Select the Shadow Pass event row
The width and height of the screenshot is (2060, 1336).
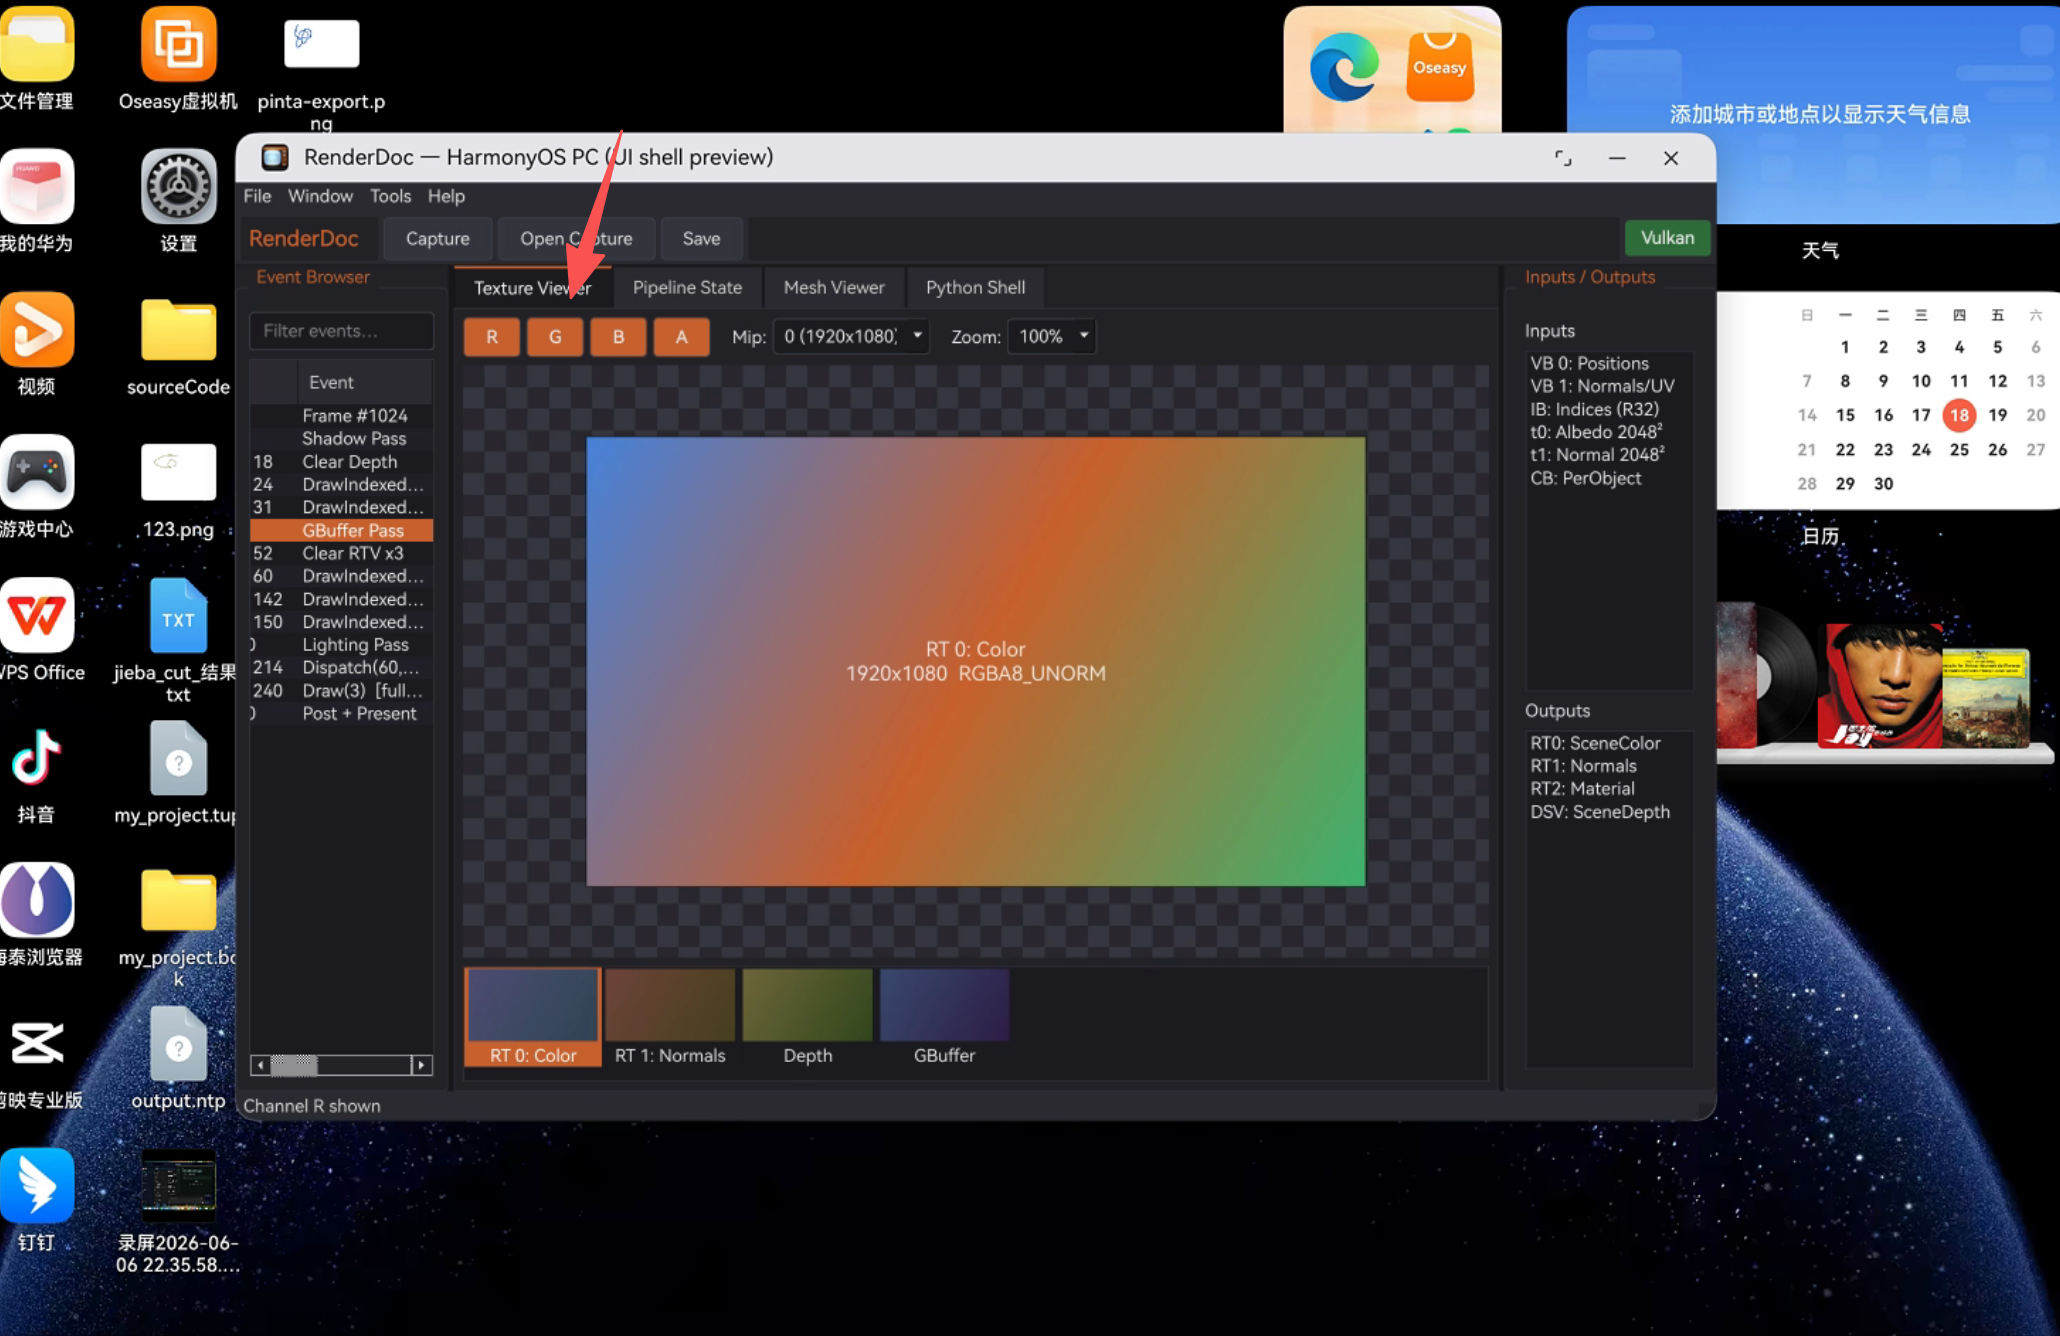(341, 438)
